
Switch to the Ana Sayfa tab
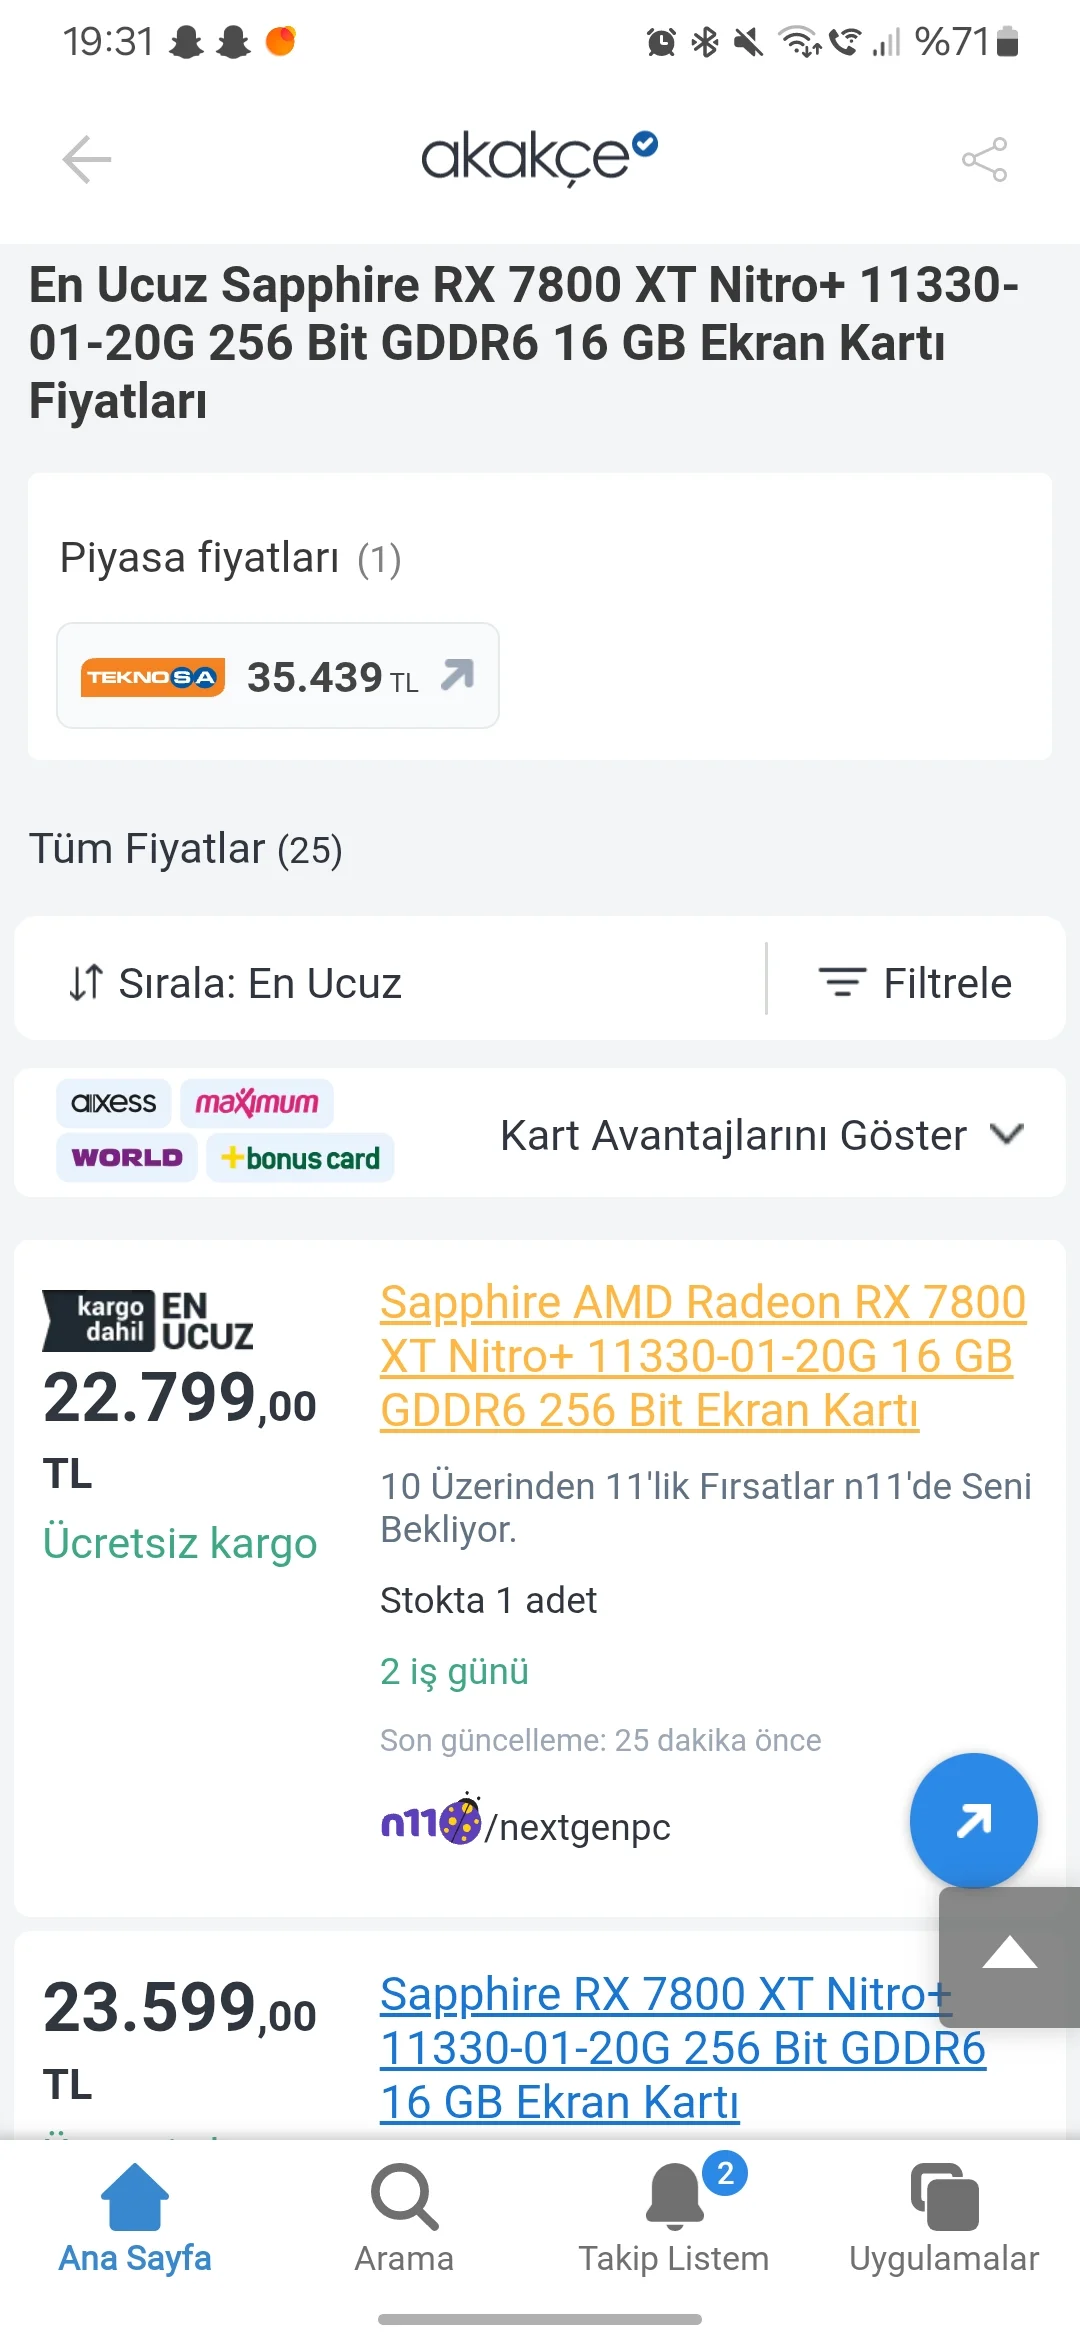point(135,2215)
